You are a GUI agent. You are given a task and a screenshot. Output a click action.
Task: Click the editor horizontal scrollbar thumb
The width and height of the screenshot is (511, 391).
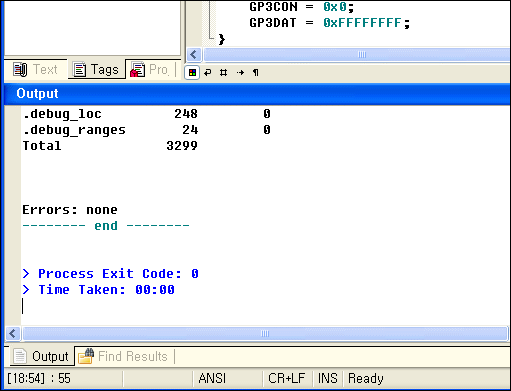(x=357, y=54)
